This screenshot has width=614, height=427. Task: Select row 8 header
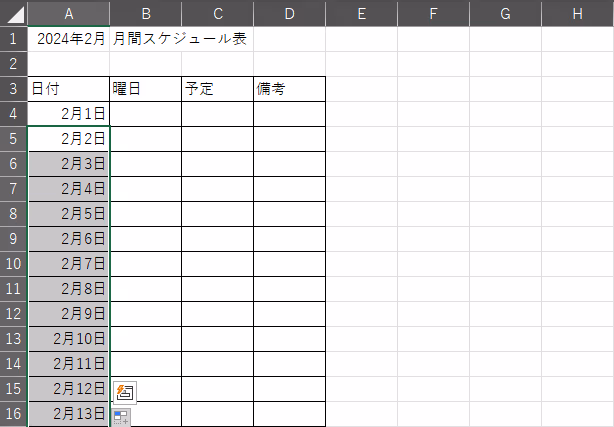(13, 214)
